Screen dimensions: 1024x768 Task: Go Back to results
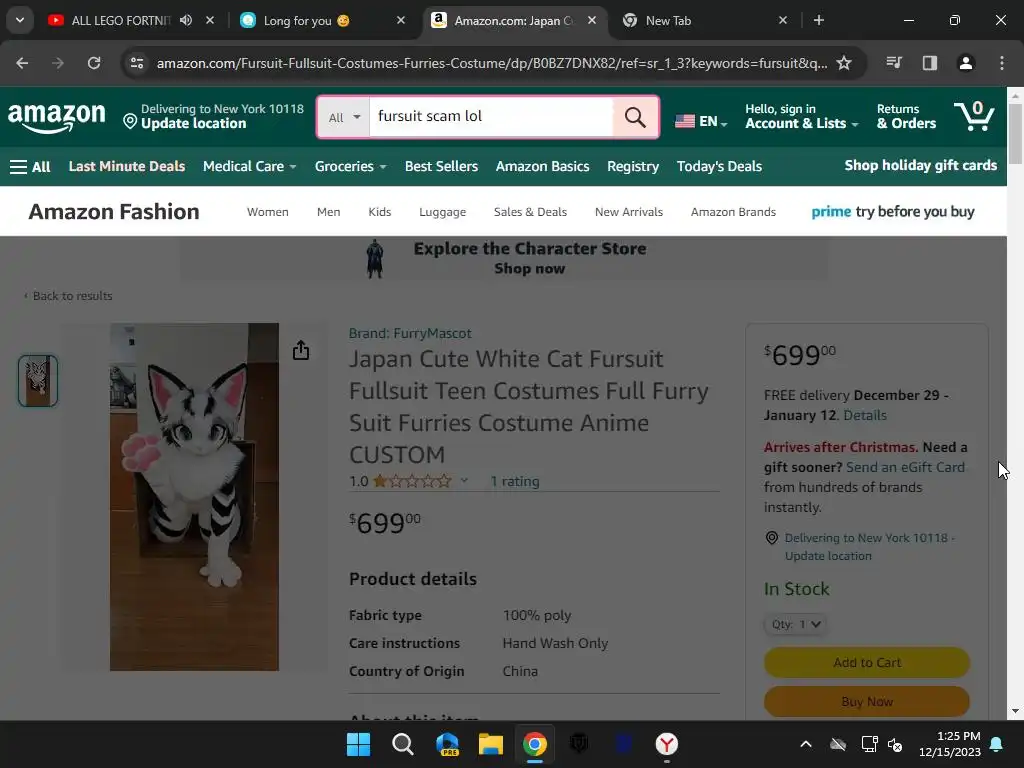[x=69, y=296]
